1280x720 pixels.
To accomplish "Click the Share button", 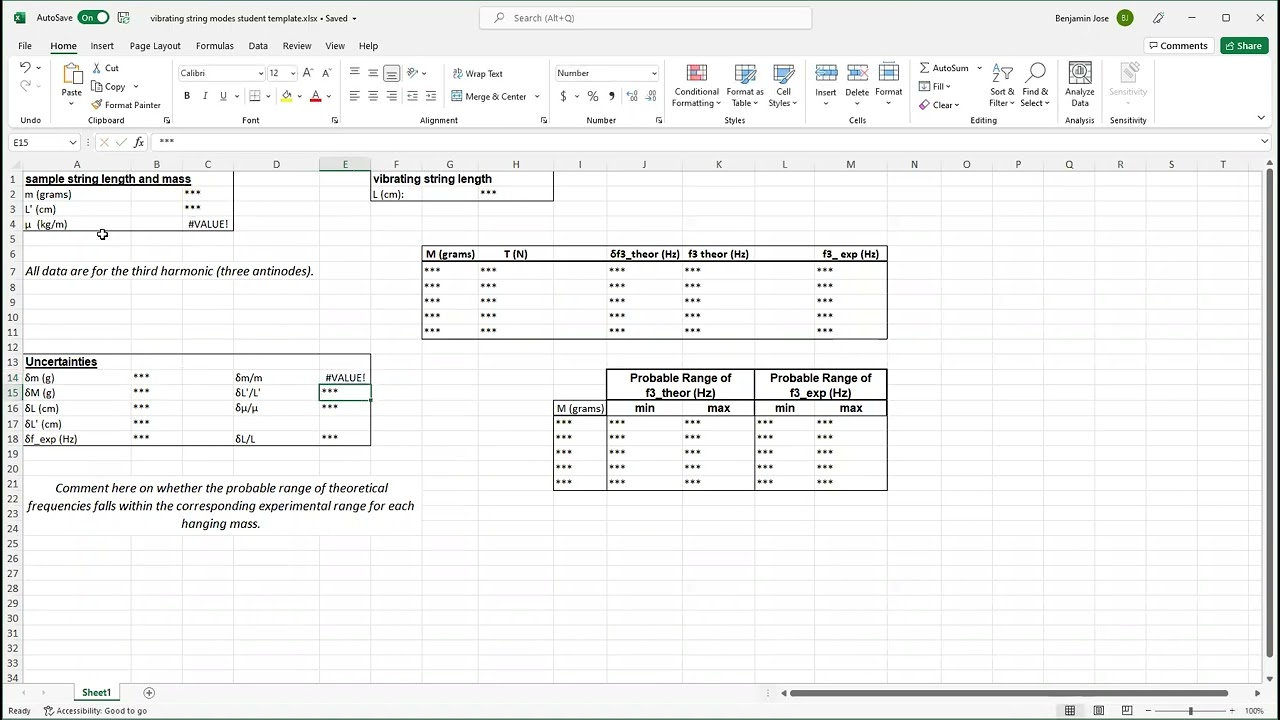I will pyautogui.click(x=1243, y=46).
